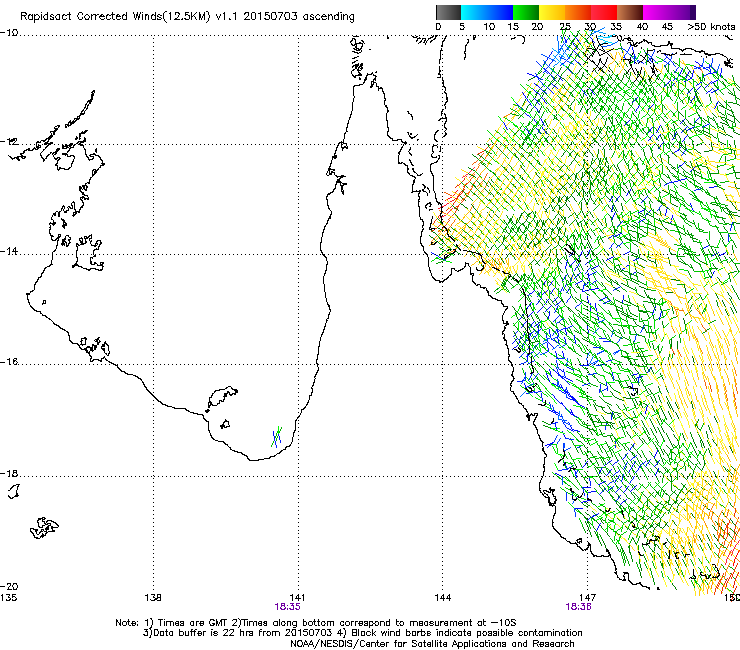Click the green 15-20 knots legend segment

coord(526,12)
